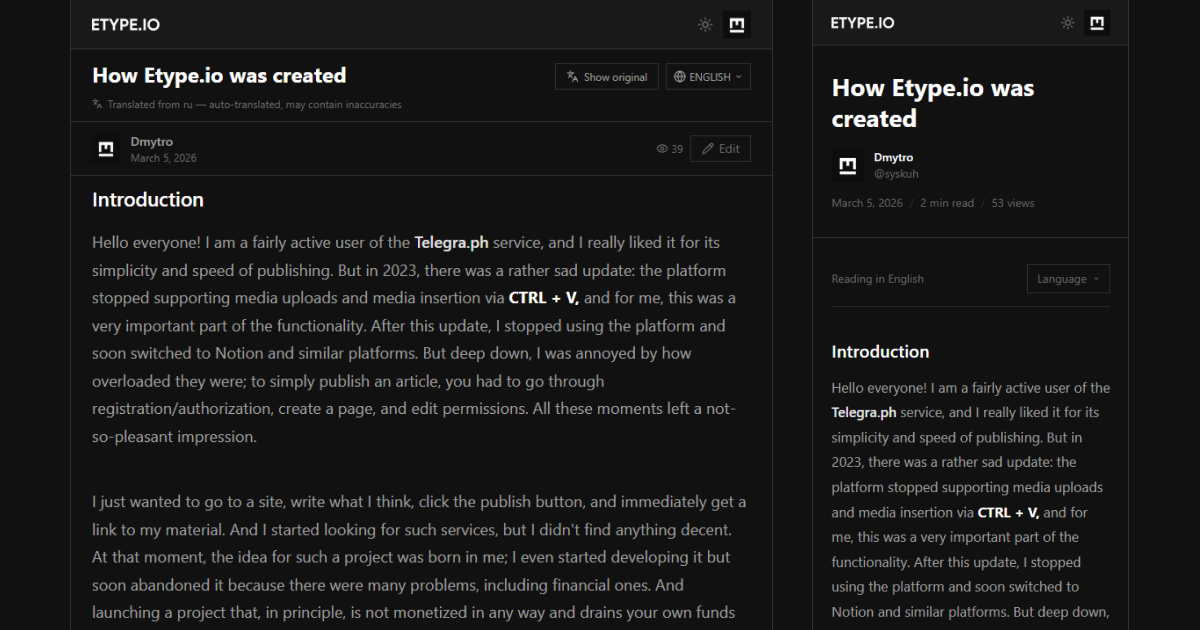Open the ENGLISH language dropdown
The width and height of the screenshot is (1200, 630).
click(x=708, y=76)
